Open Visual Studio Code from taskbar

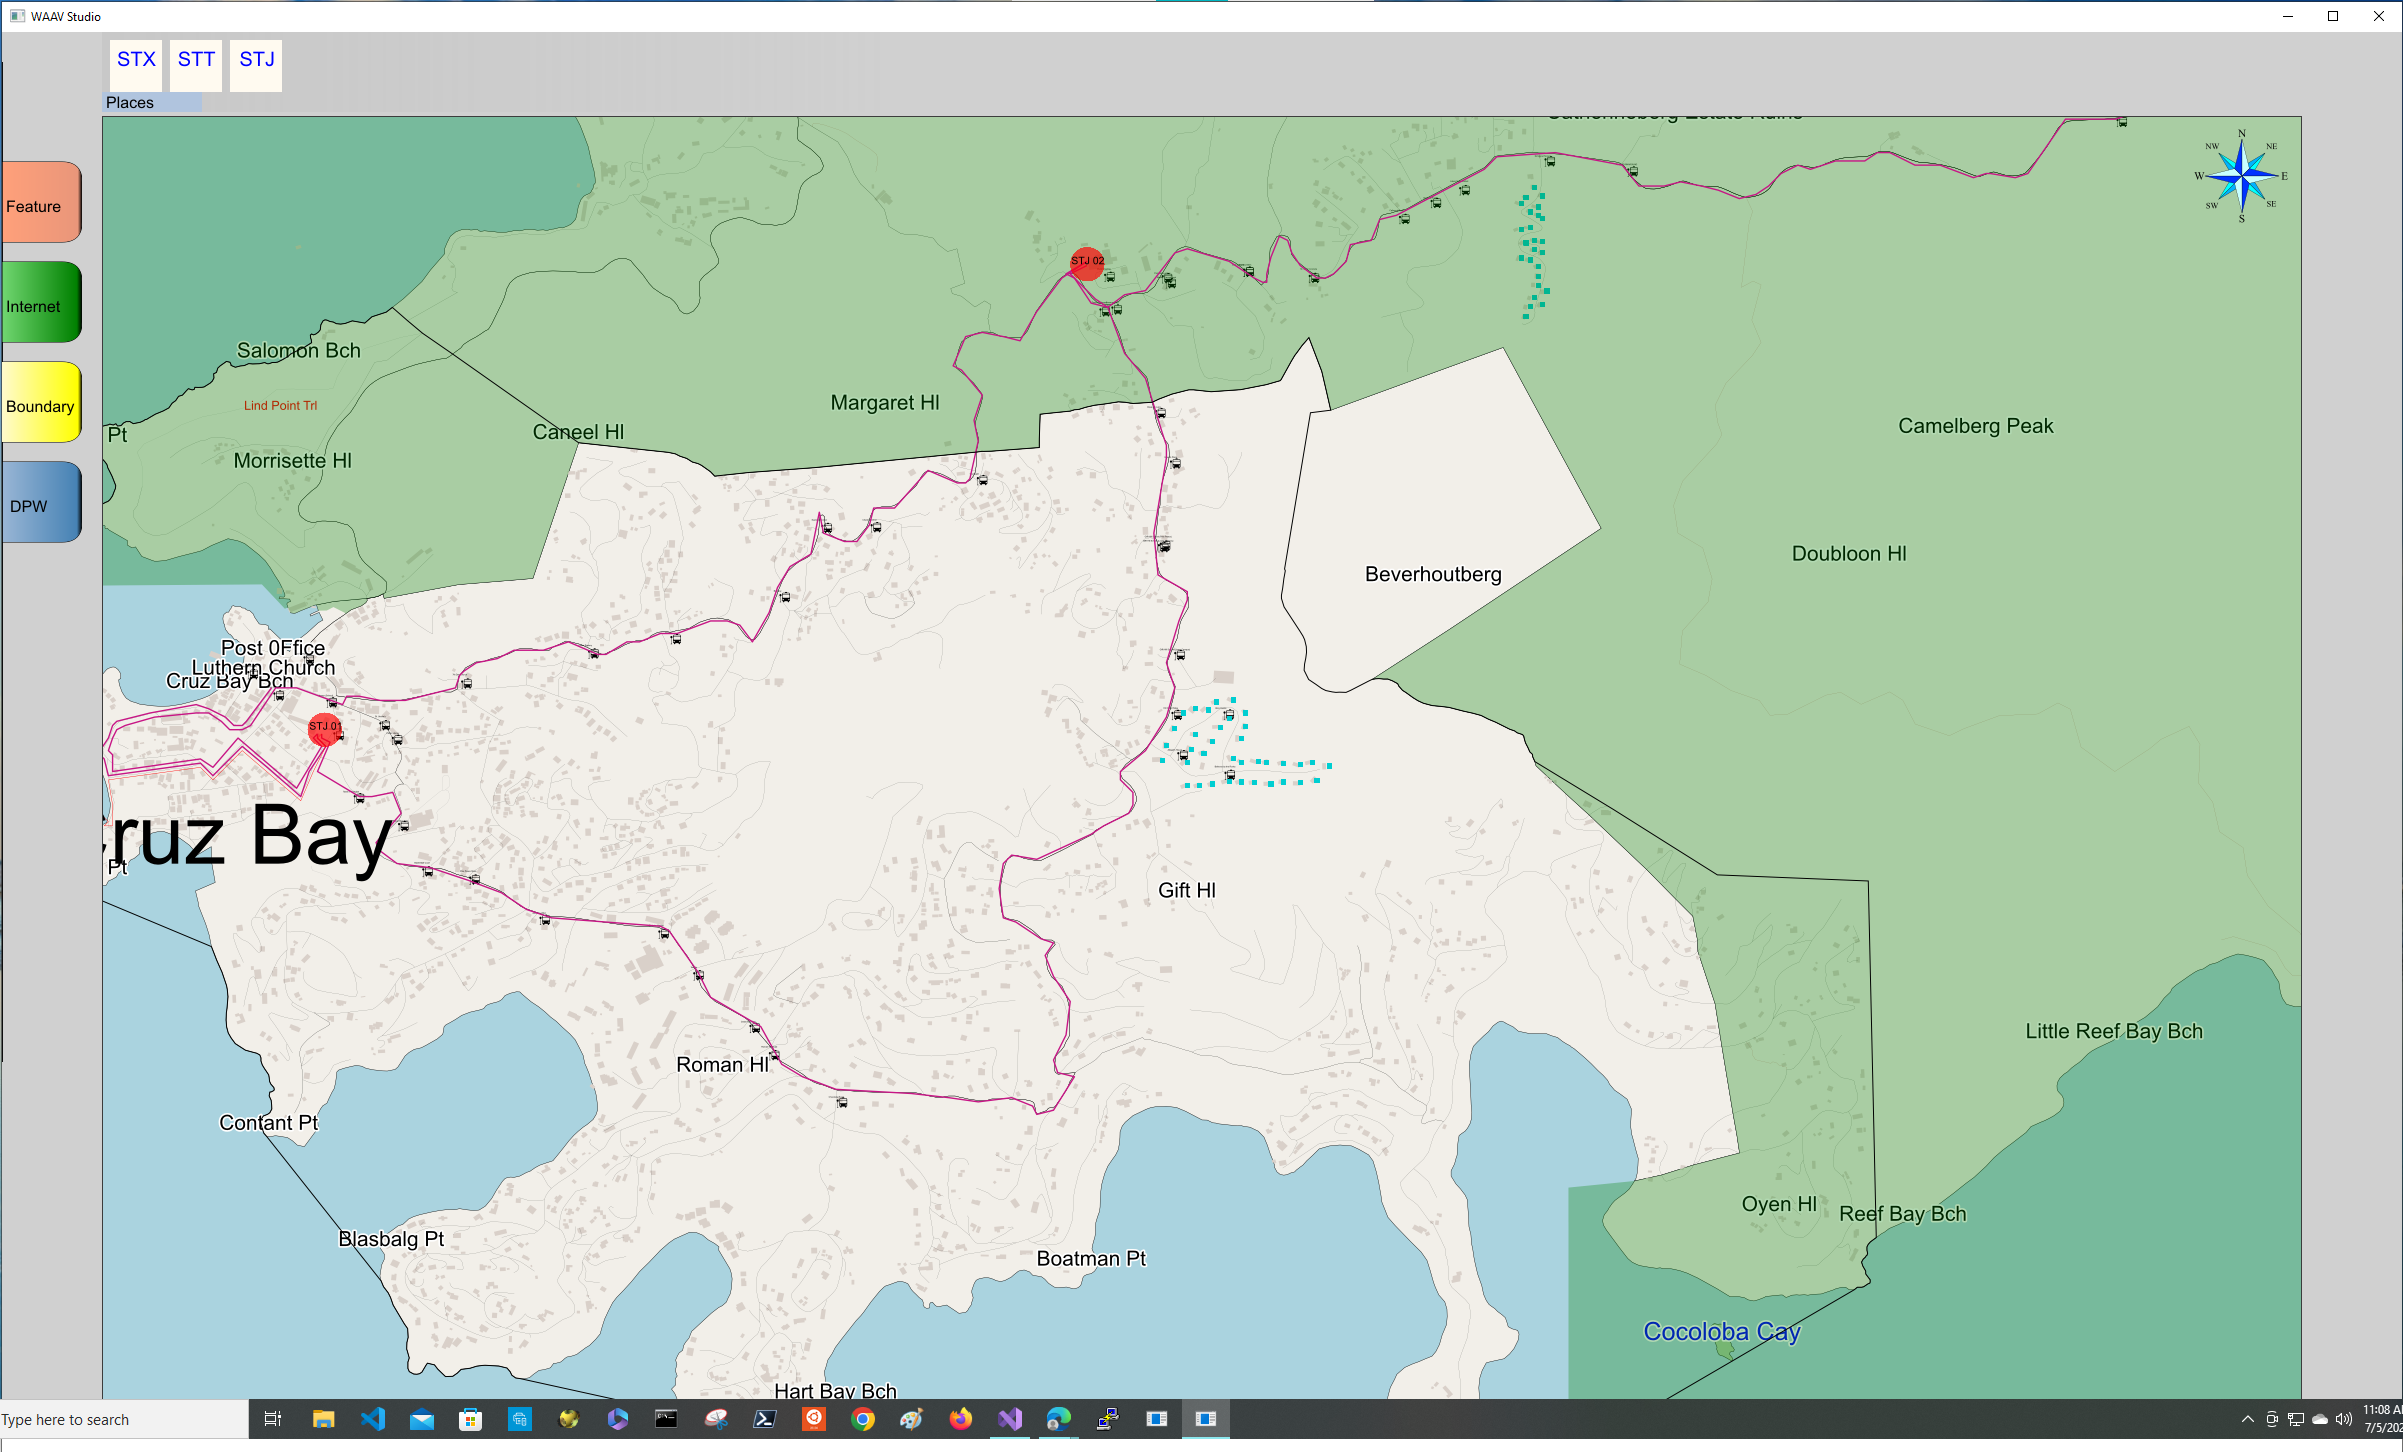(x=373, y=1419)
